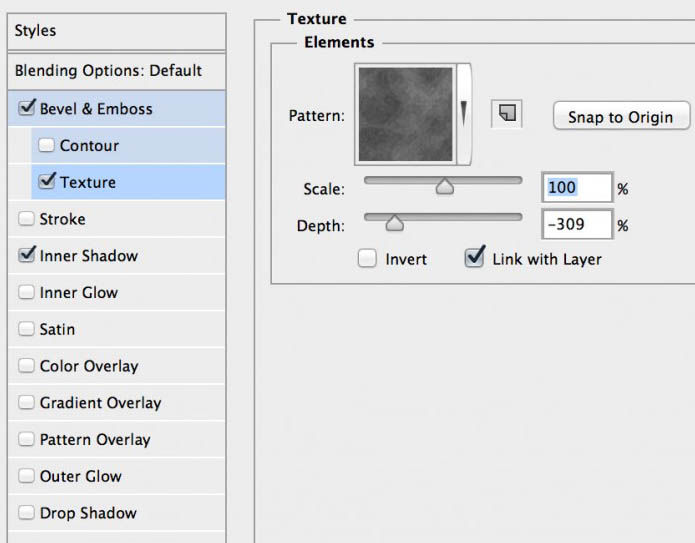Click the Depth percentage input field

[577, 224]
